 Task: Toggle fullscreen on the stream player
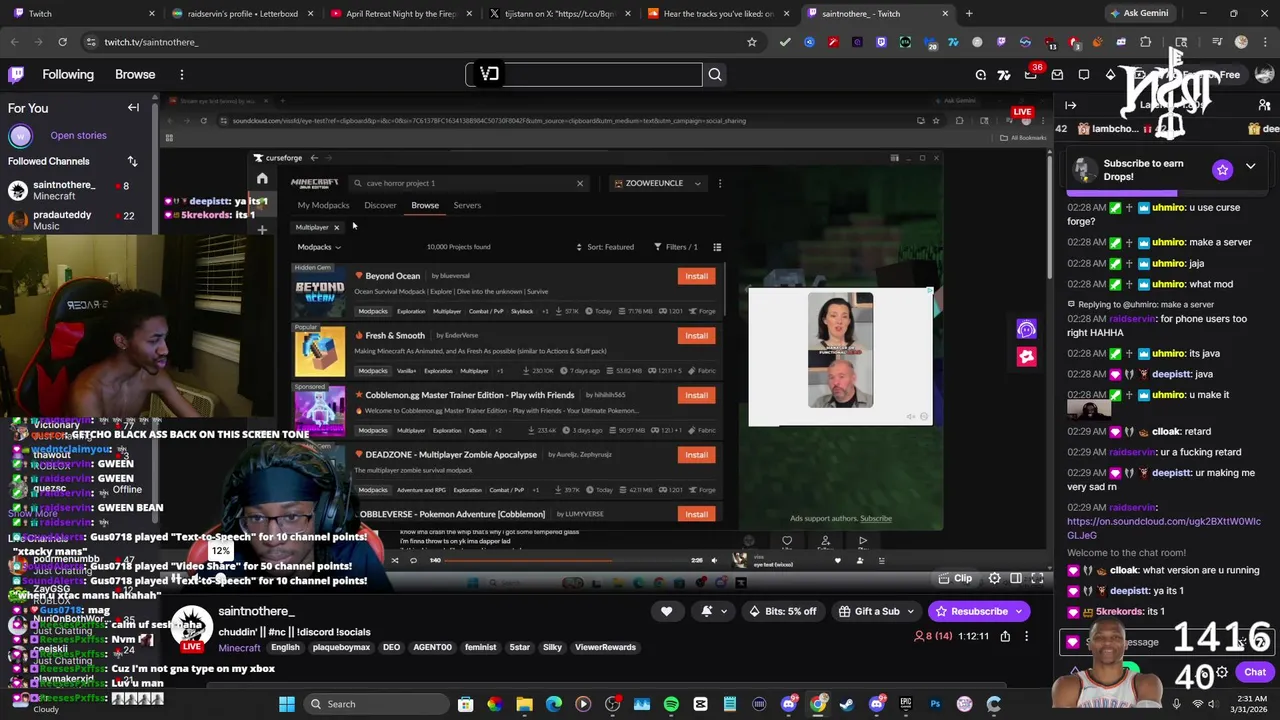(1038, 578)
